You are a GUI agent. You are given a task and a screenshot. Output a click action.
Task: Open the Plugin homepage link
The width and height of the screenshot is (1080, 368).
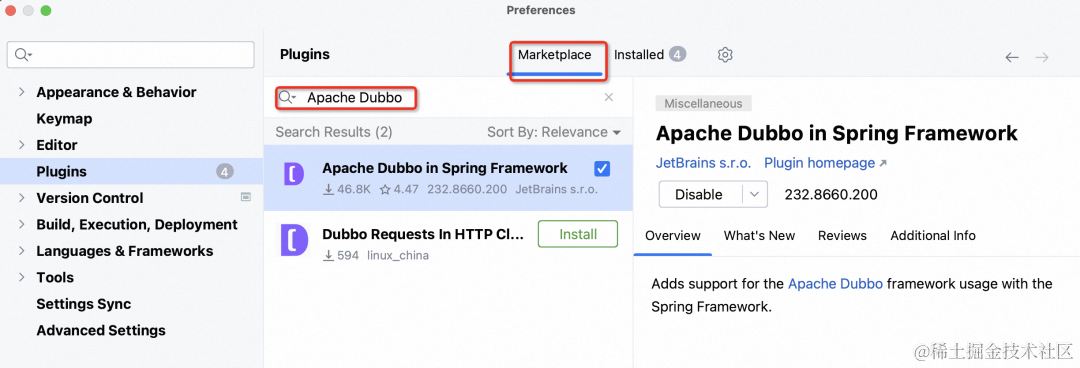coord(825,163)
